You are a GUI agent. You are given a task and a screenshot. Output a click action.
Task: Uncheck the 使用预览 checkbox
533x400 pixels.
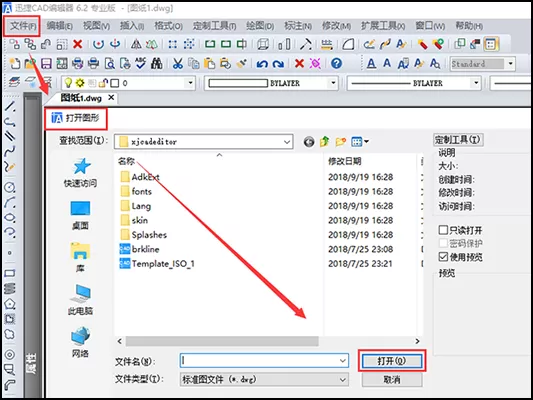443,257
